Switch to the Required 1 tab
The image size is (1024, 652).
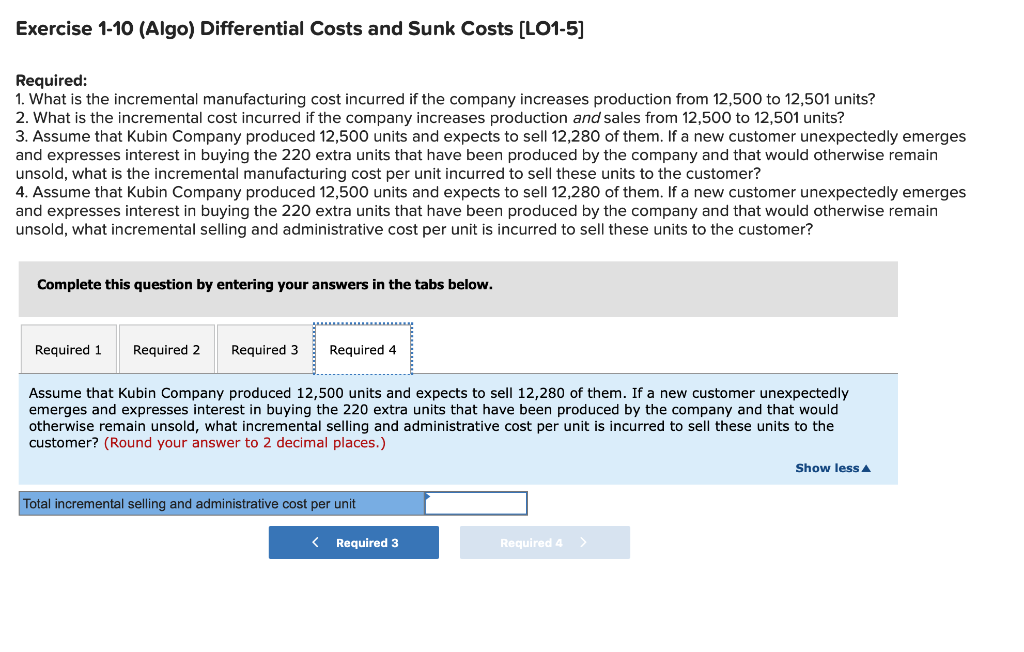pyautogui.click(x=68, y=349)
